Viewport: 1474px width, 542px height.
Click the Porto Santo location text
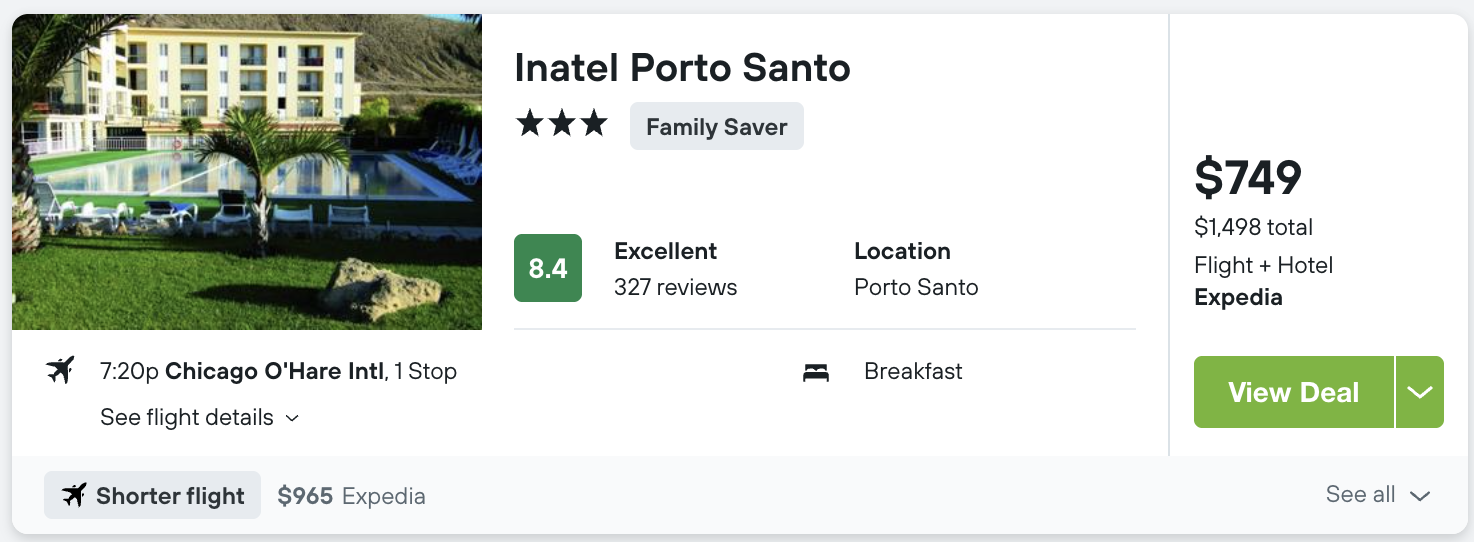tap(916, 287)
